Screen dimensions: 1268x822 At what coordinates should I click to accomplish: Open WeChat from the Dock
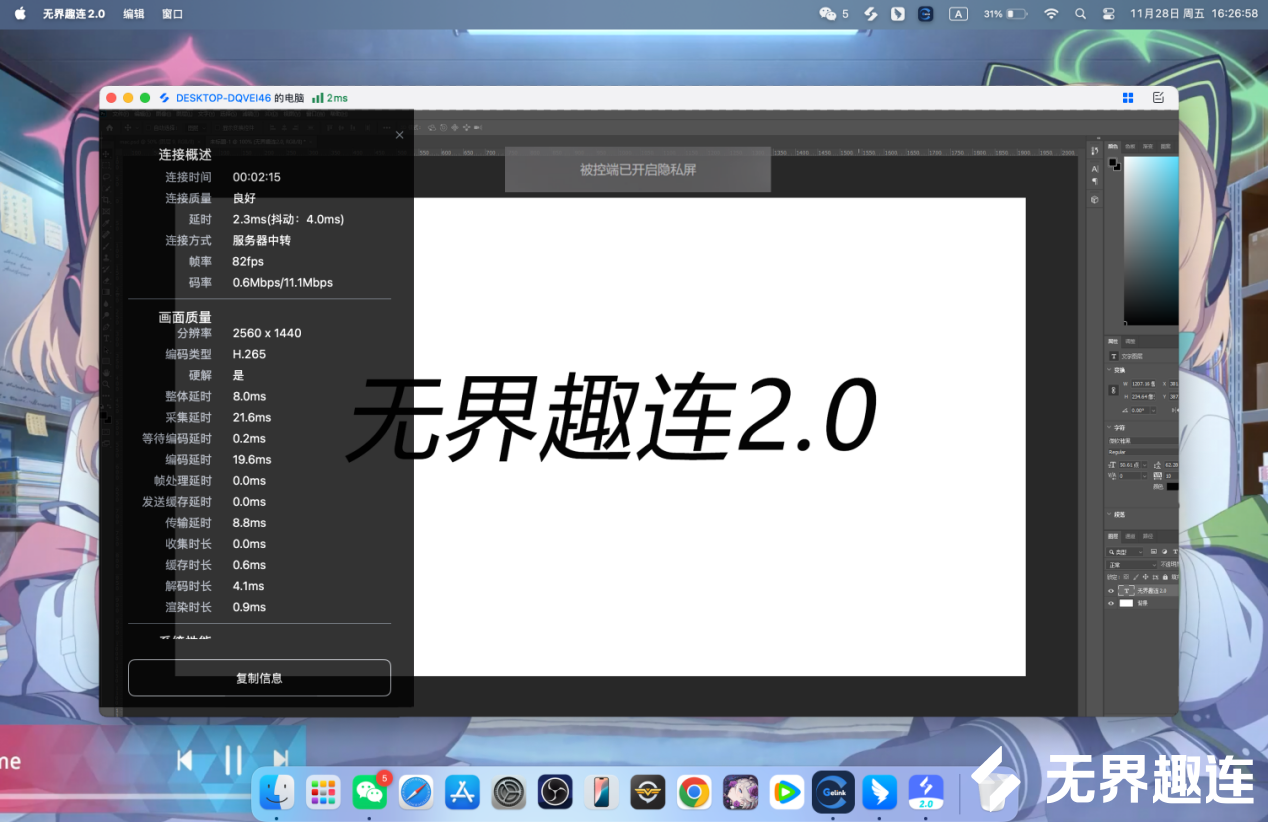click(370, 792)
